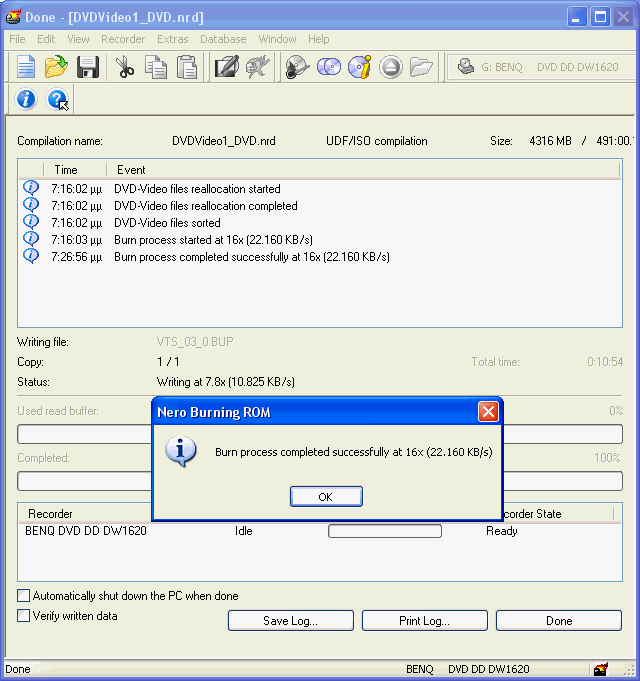Image resolution: width=640 pixels, height=681 pixels.
Task: Click the blue Info icon
Action: (x=26, y=99)
